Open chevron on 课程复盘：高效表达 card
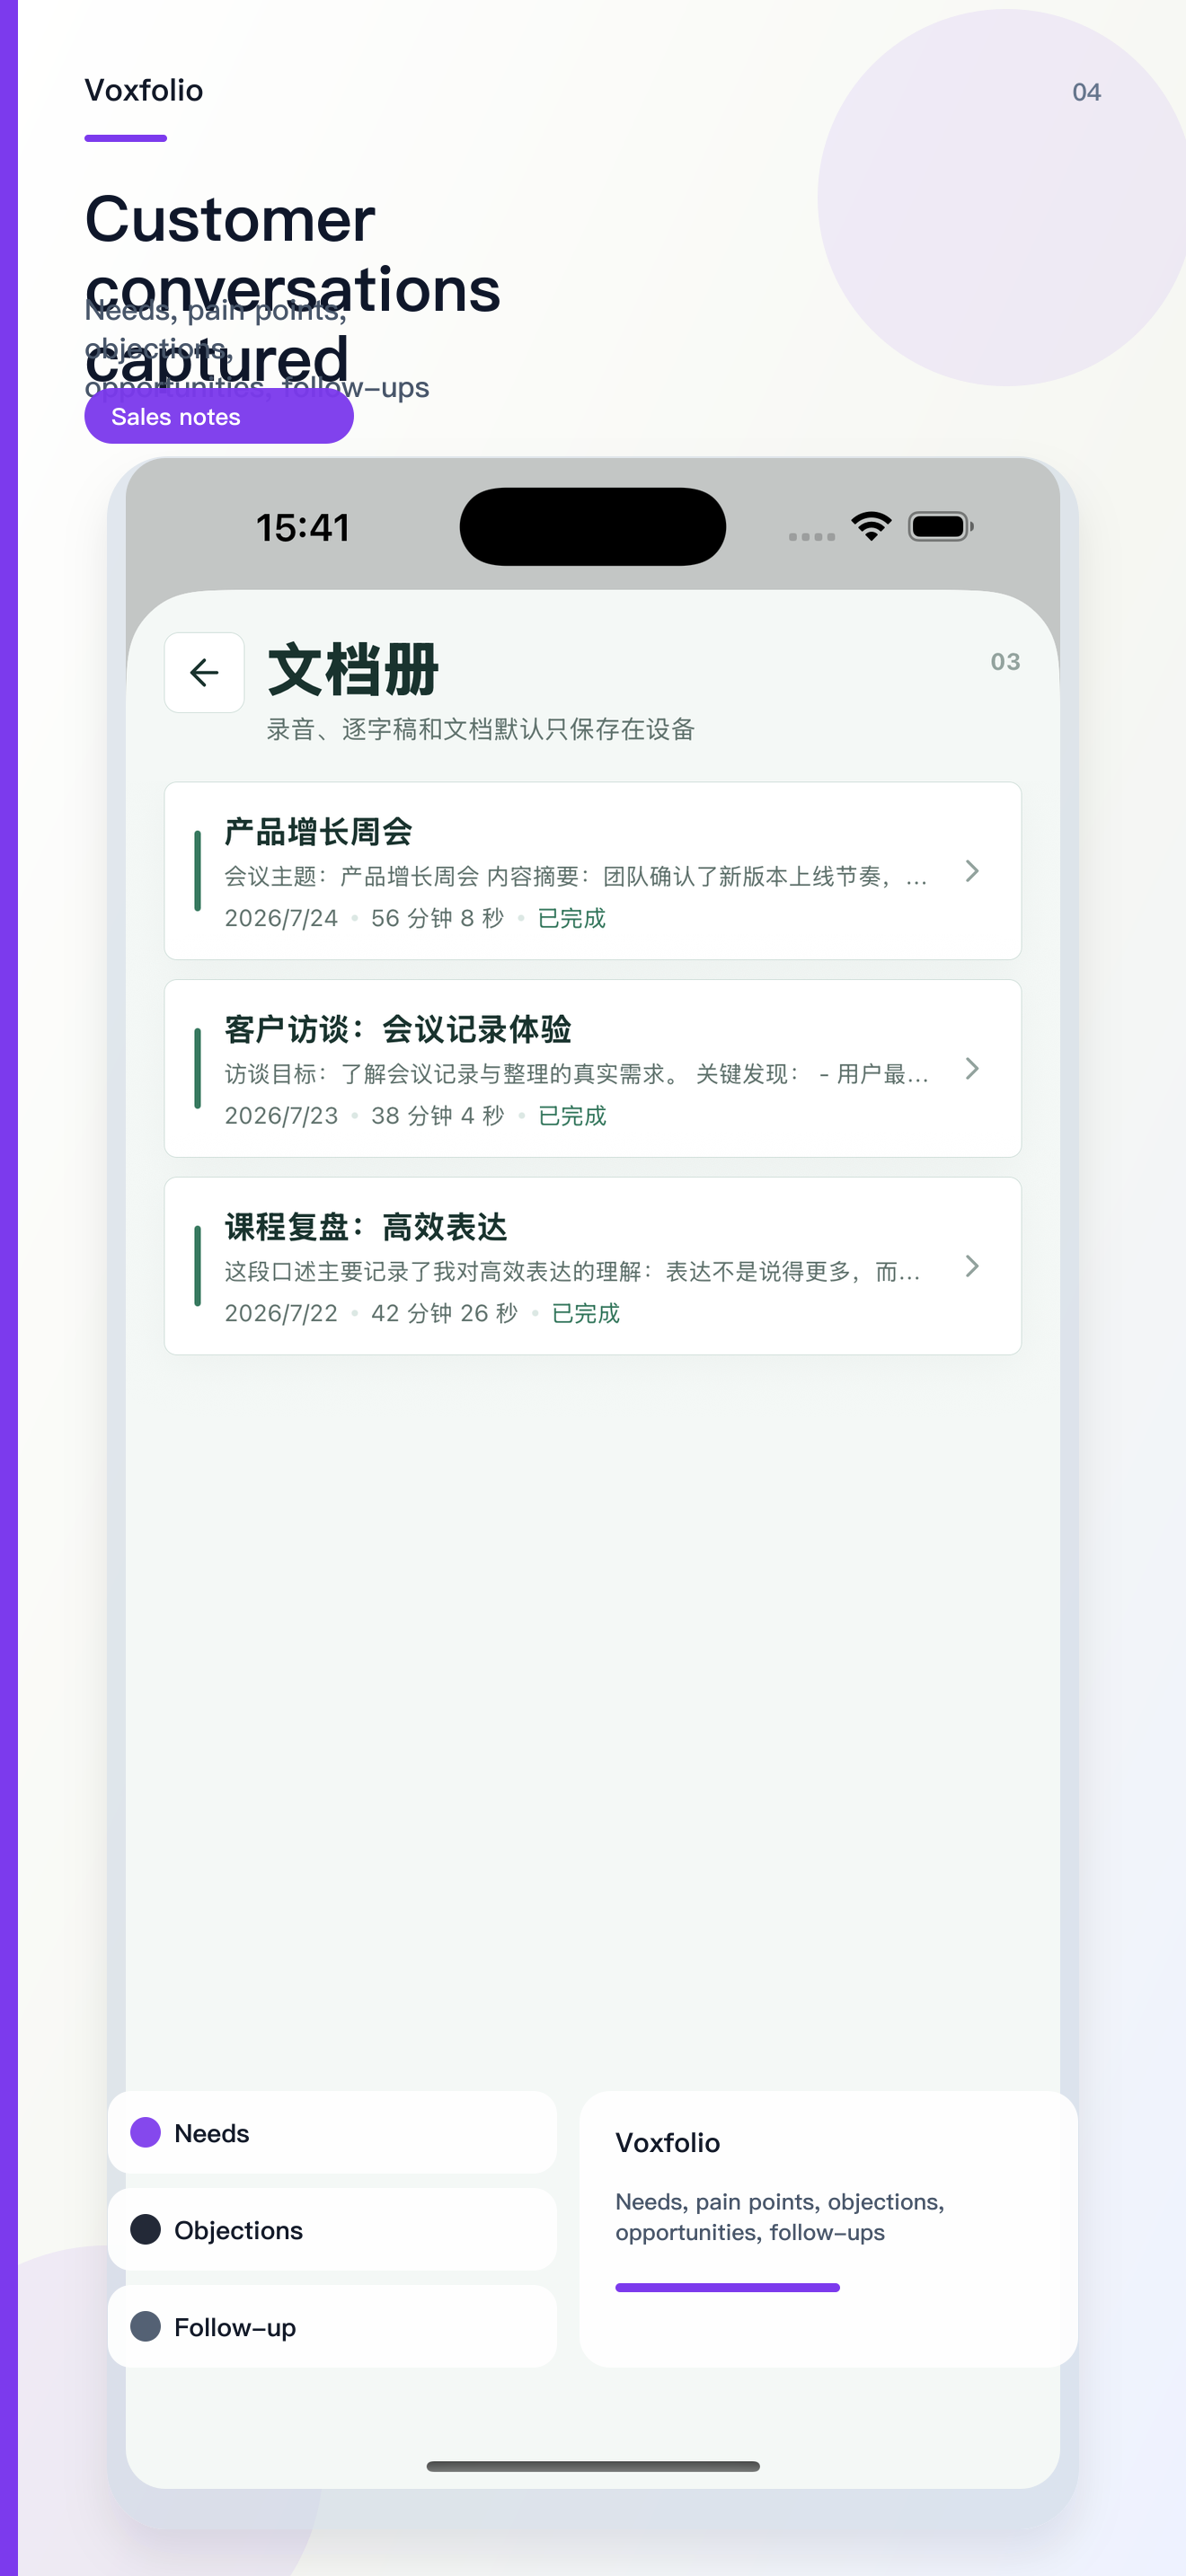This screenshot has width=1186, height=2576. 971,1266
